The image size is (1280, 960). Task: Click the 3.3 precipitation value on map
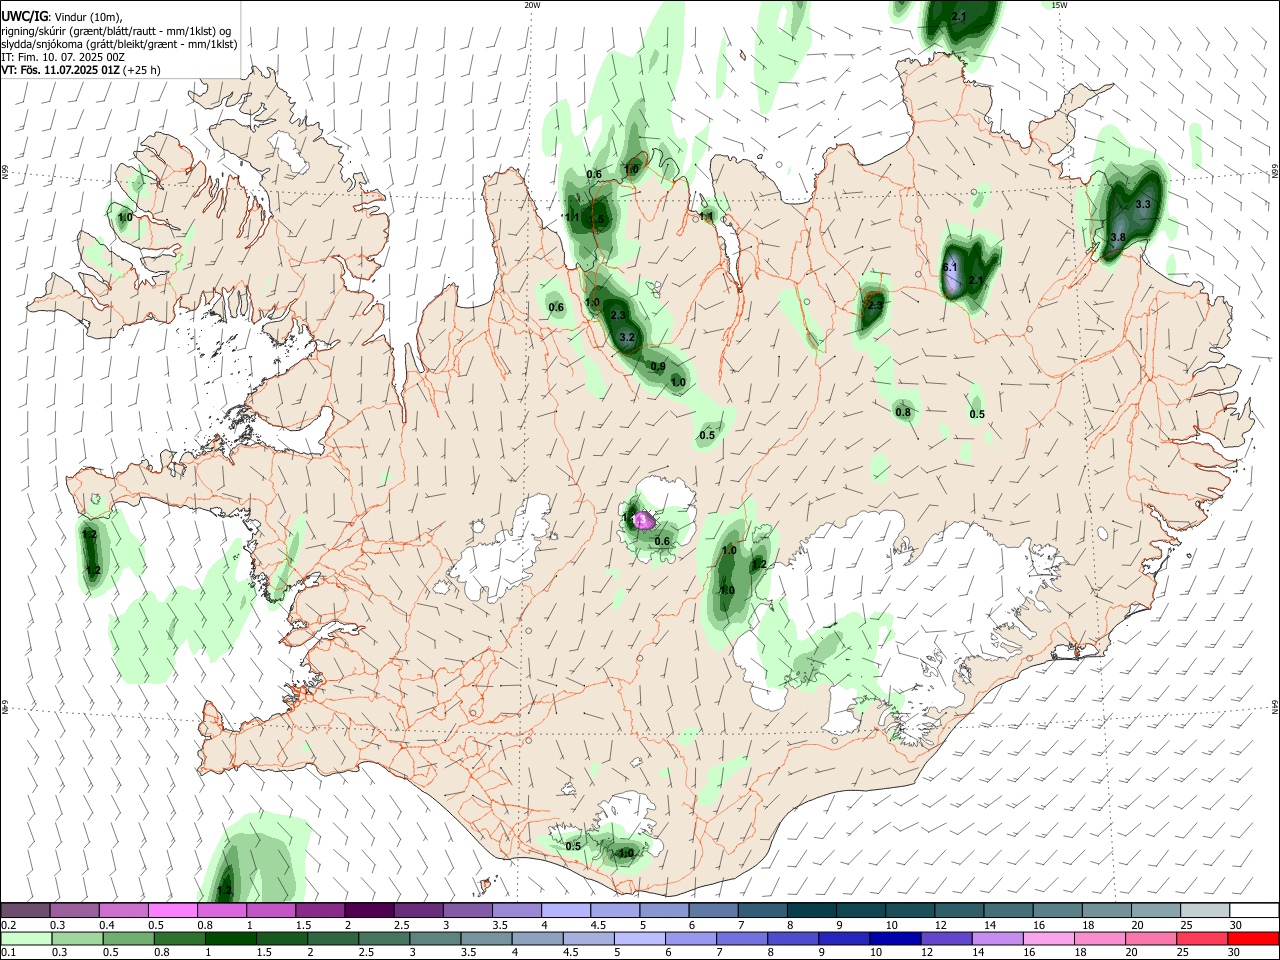click(1144, 204)
